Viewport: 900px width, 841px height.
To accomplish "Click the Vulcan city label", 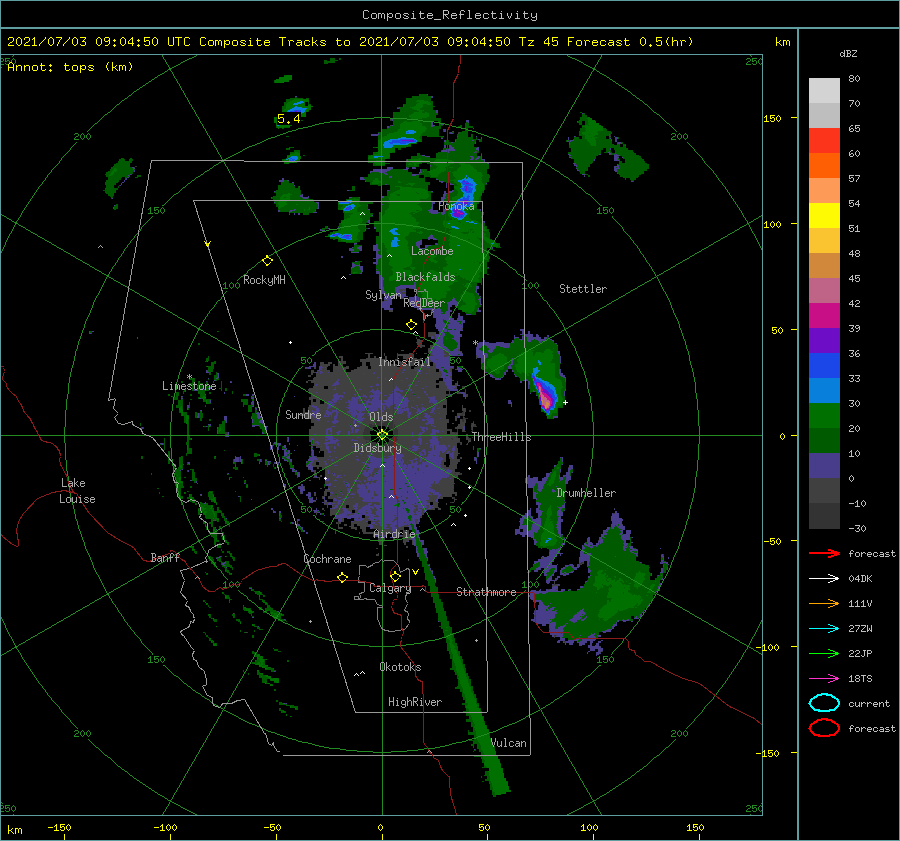I will [508, 743].
